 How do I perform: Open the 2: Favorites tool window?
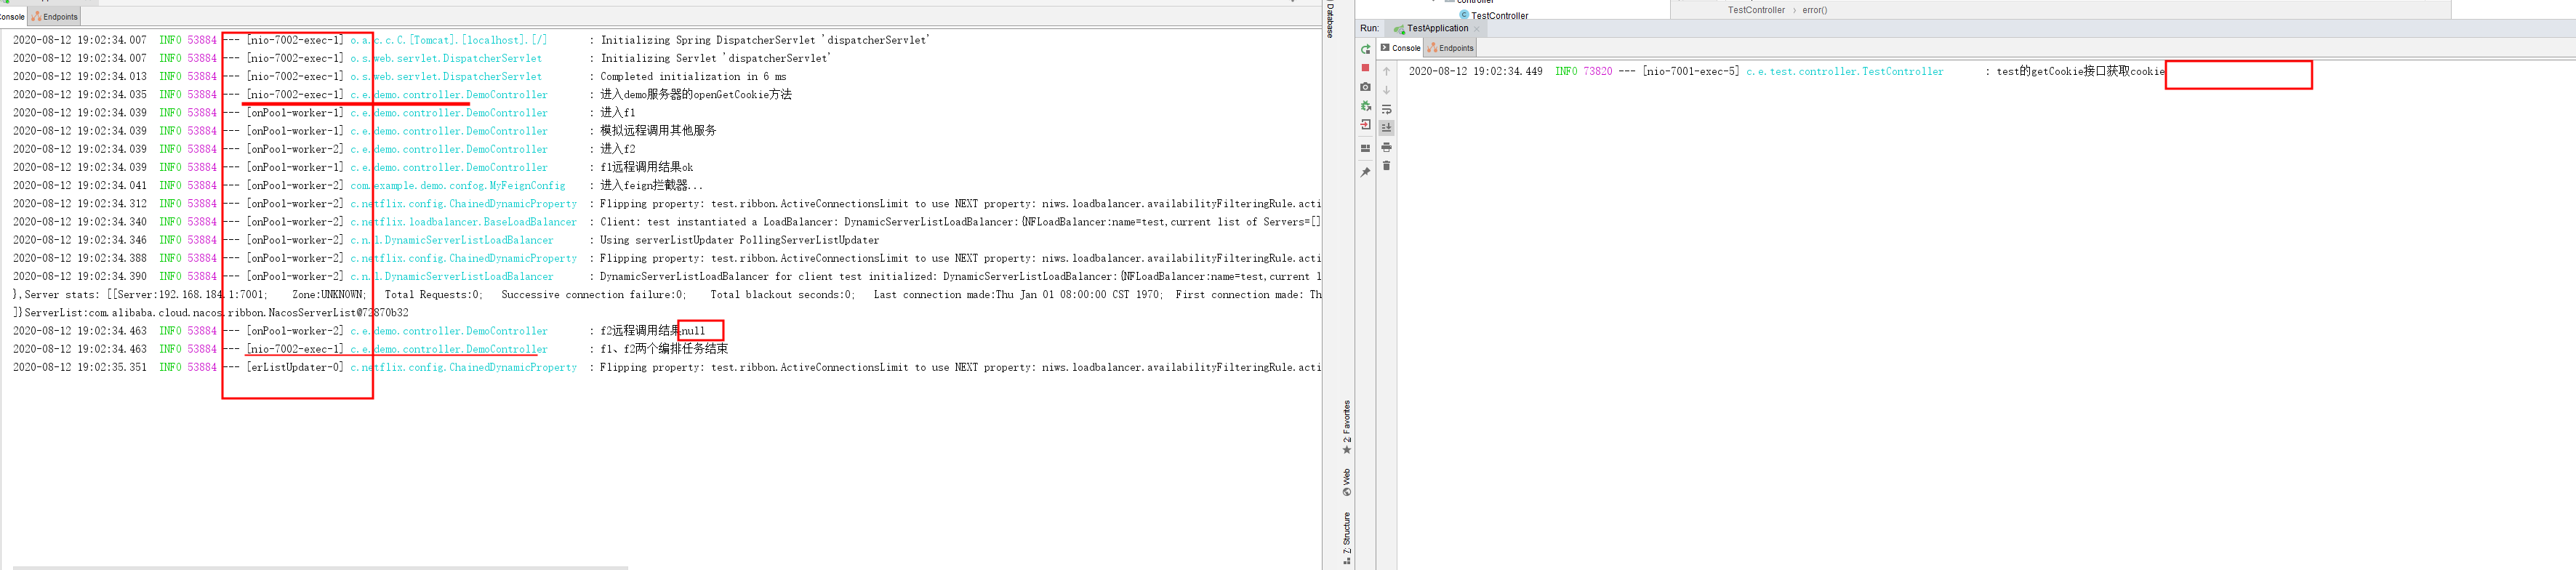coord(1347,428)
